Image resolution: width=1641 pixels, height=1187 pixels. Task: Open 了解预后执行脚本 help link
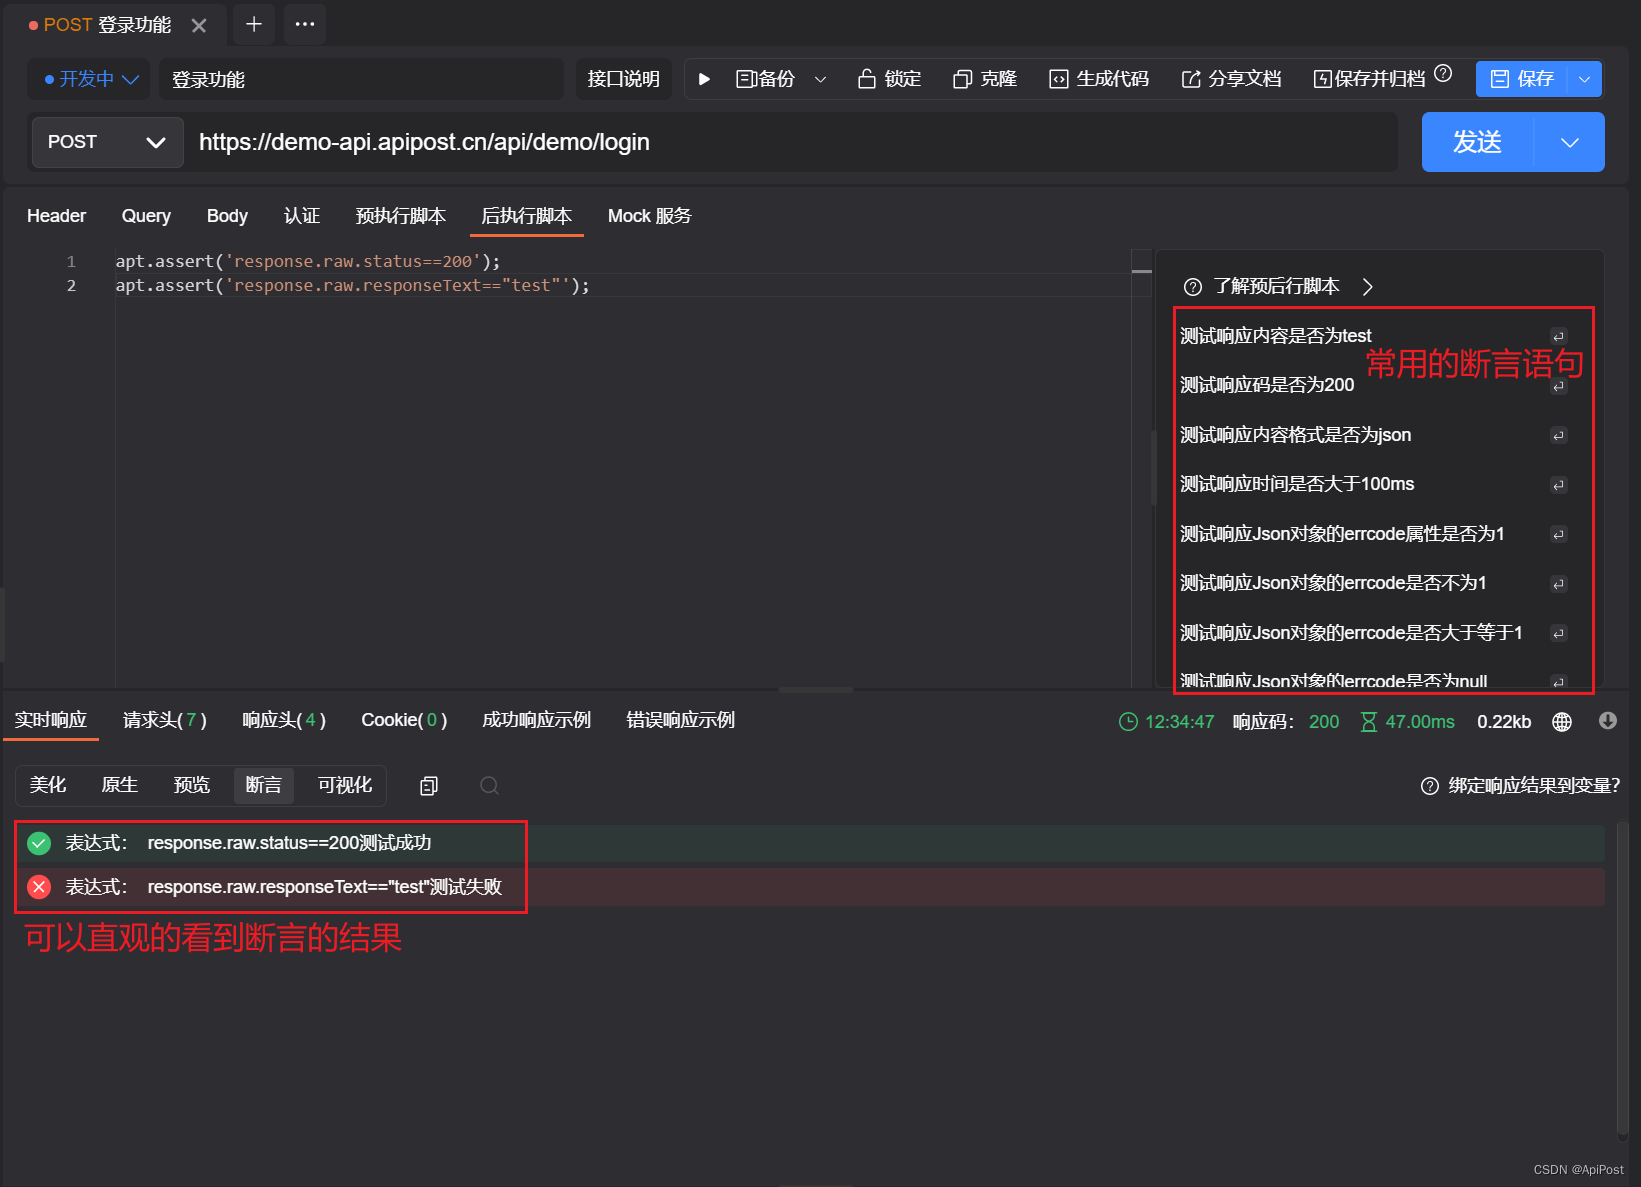click(1276, 287)
